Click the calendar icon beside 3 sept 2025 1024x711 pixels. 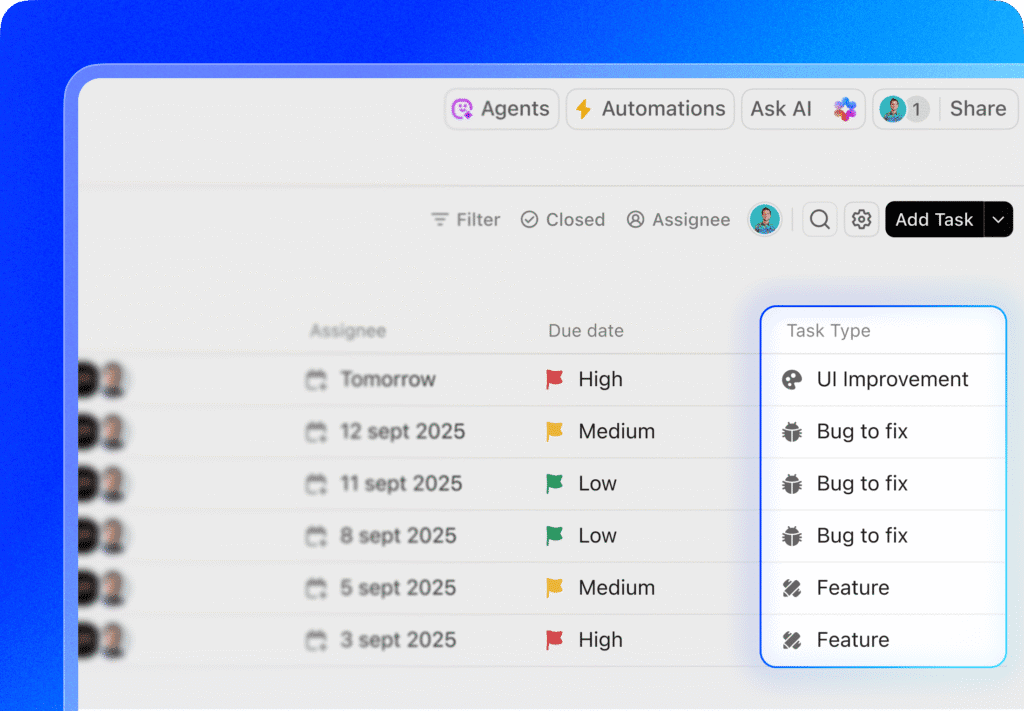pos(316,640)
